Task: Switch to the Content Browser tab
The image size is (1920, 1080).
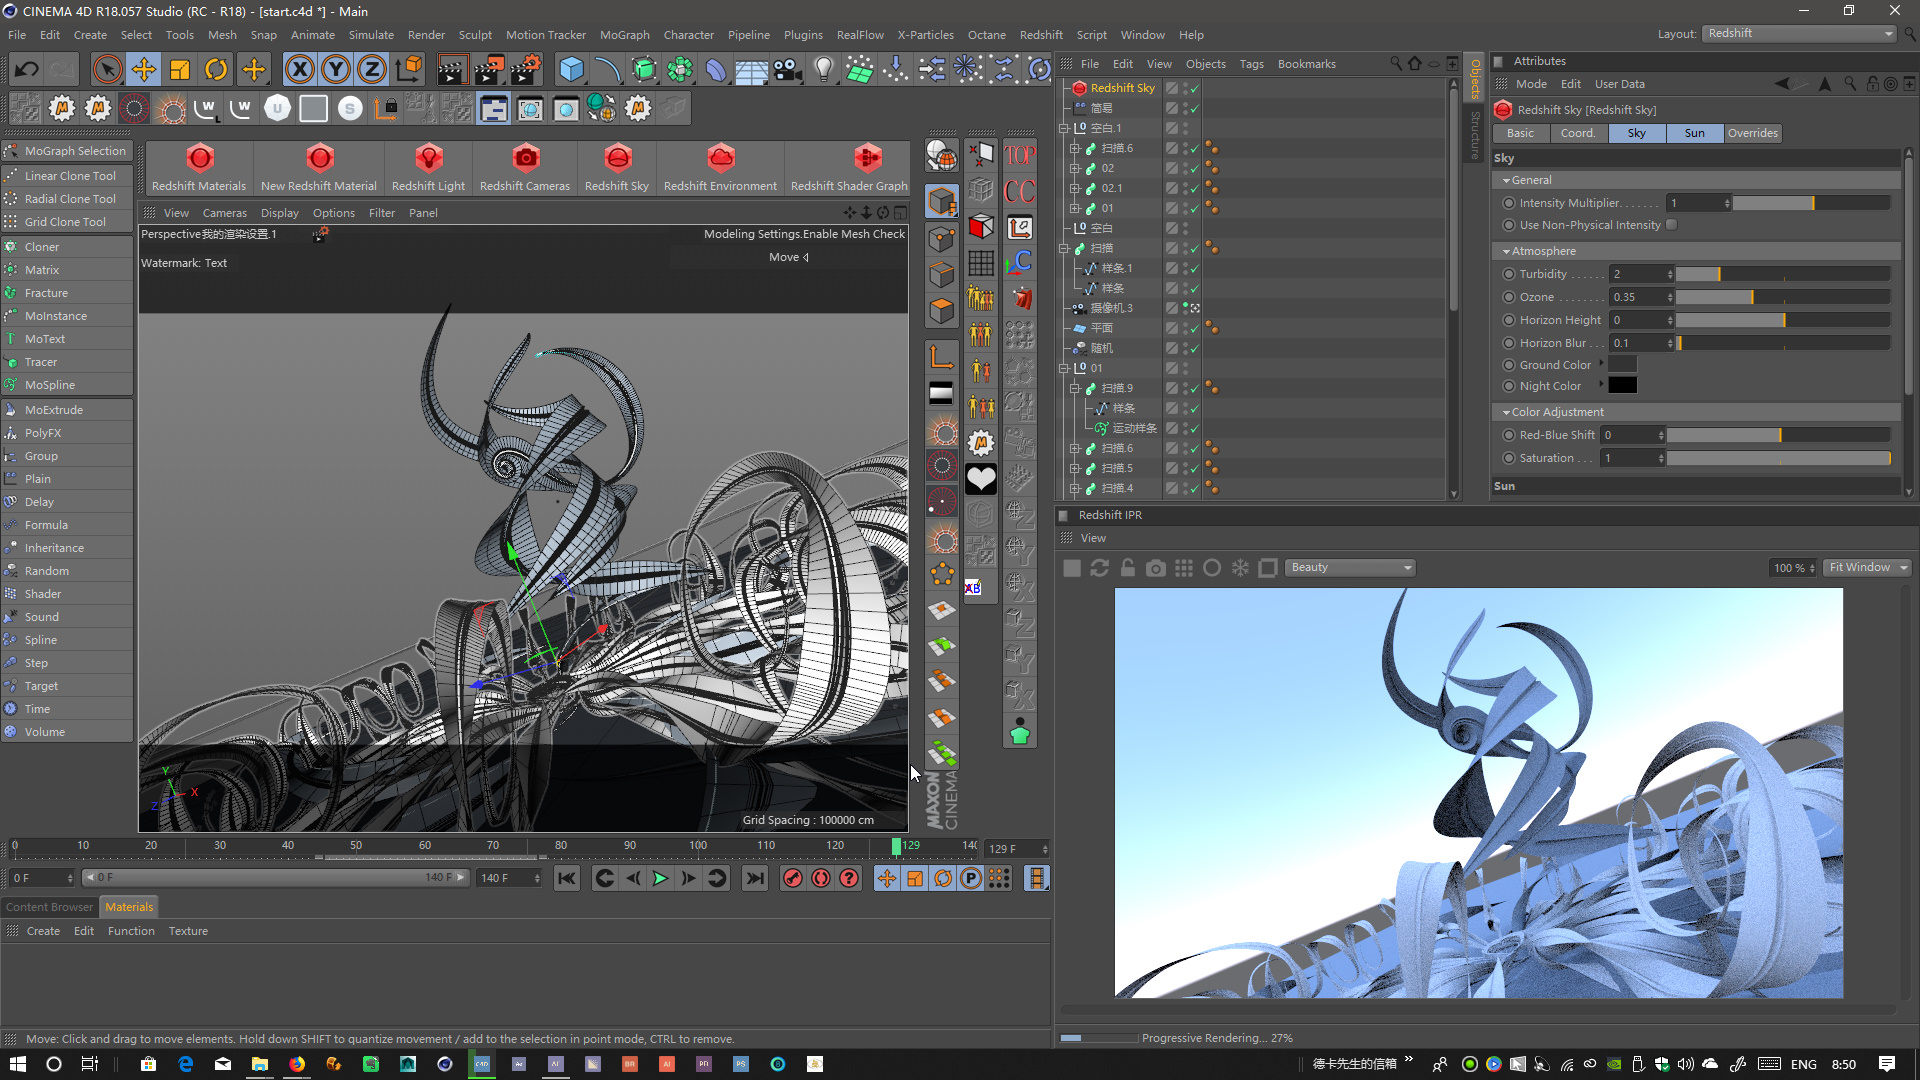Action: coord(49,907)
